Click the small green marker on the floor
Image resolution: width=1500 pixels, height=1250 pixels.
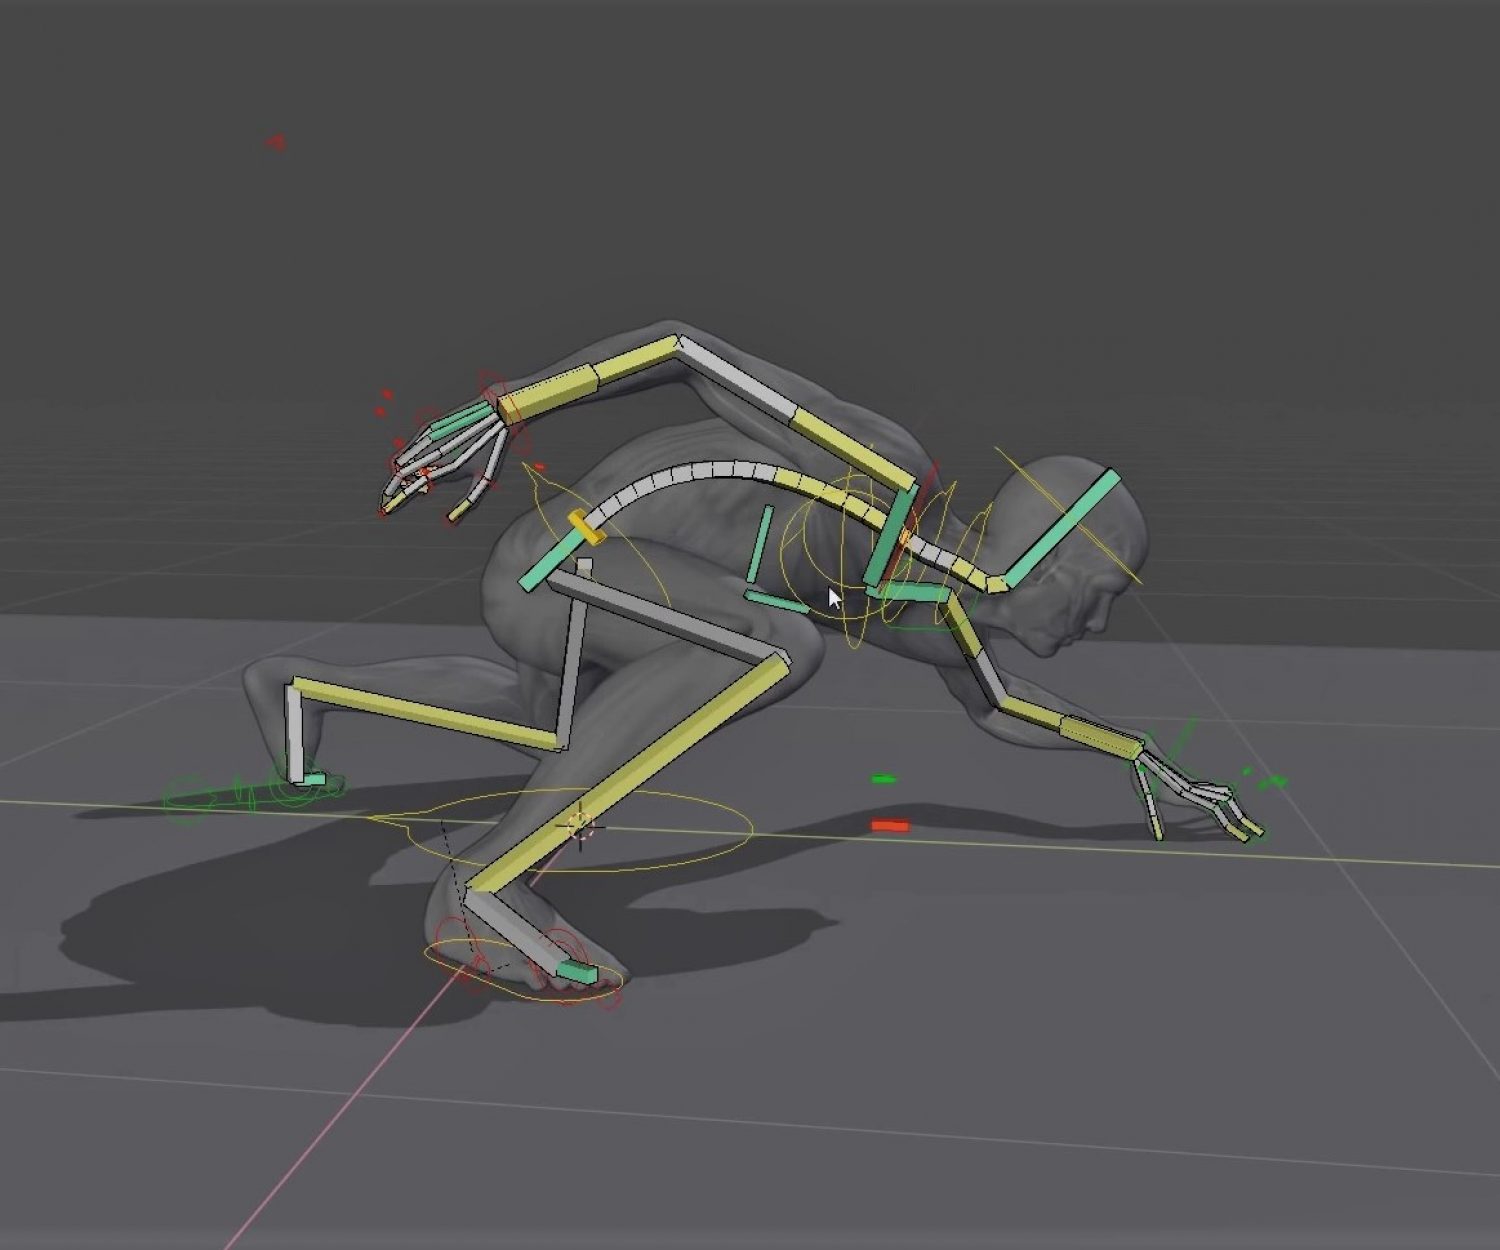coord(884,778)
